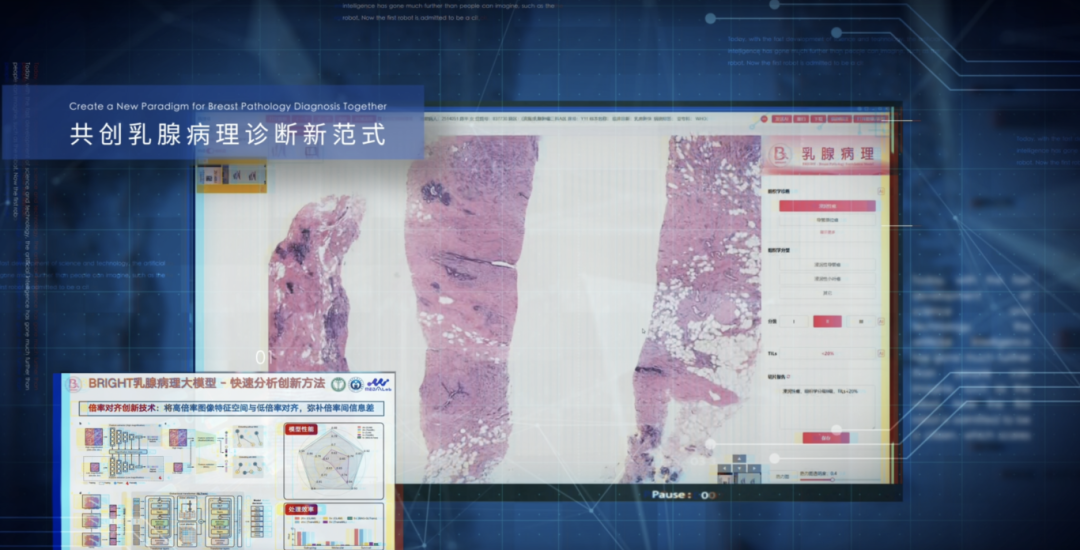Choose the second option under the red histology button
The height and width of the screenshot is (550, 1080).
tap(826, 219)
